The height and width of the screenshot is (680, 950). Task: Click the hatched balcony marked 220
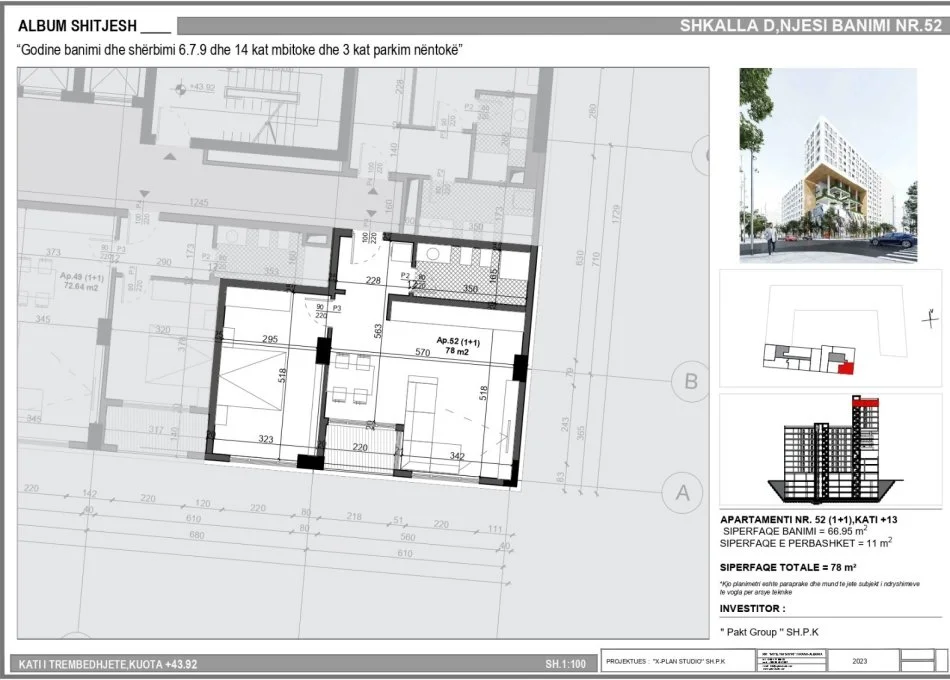(x=360, y=445)
